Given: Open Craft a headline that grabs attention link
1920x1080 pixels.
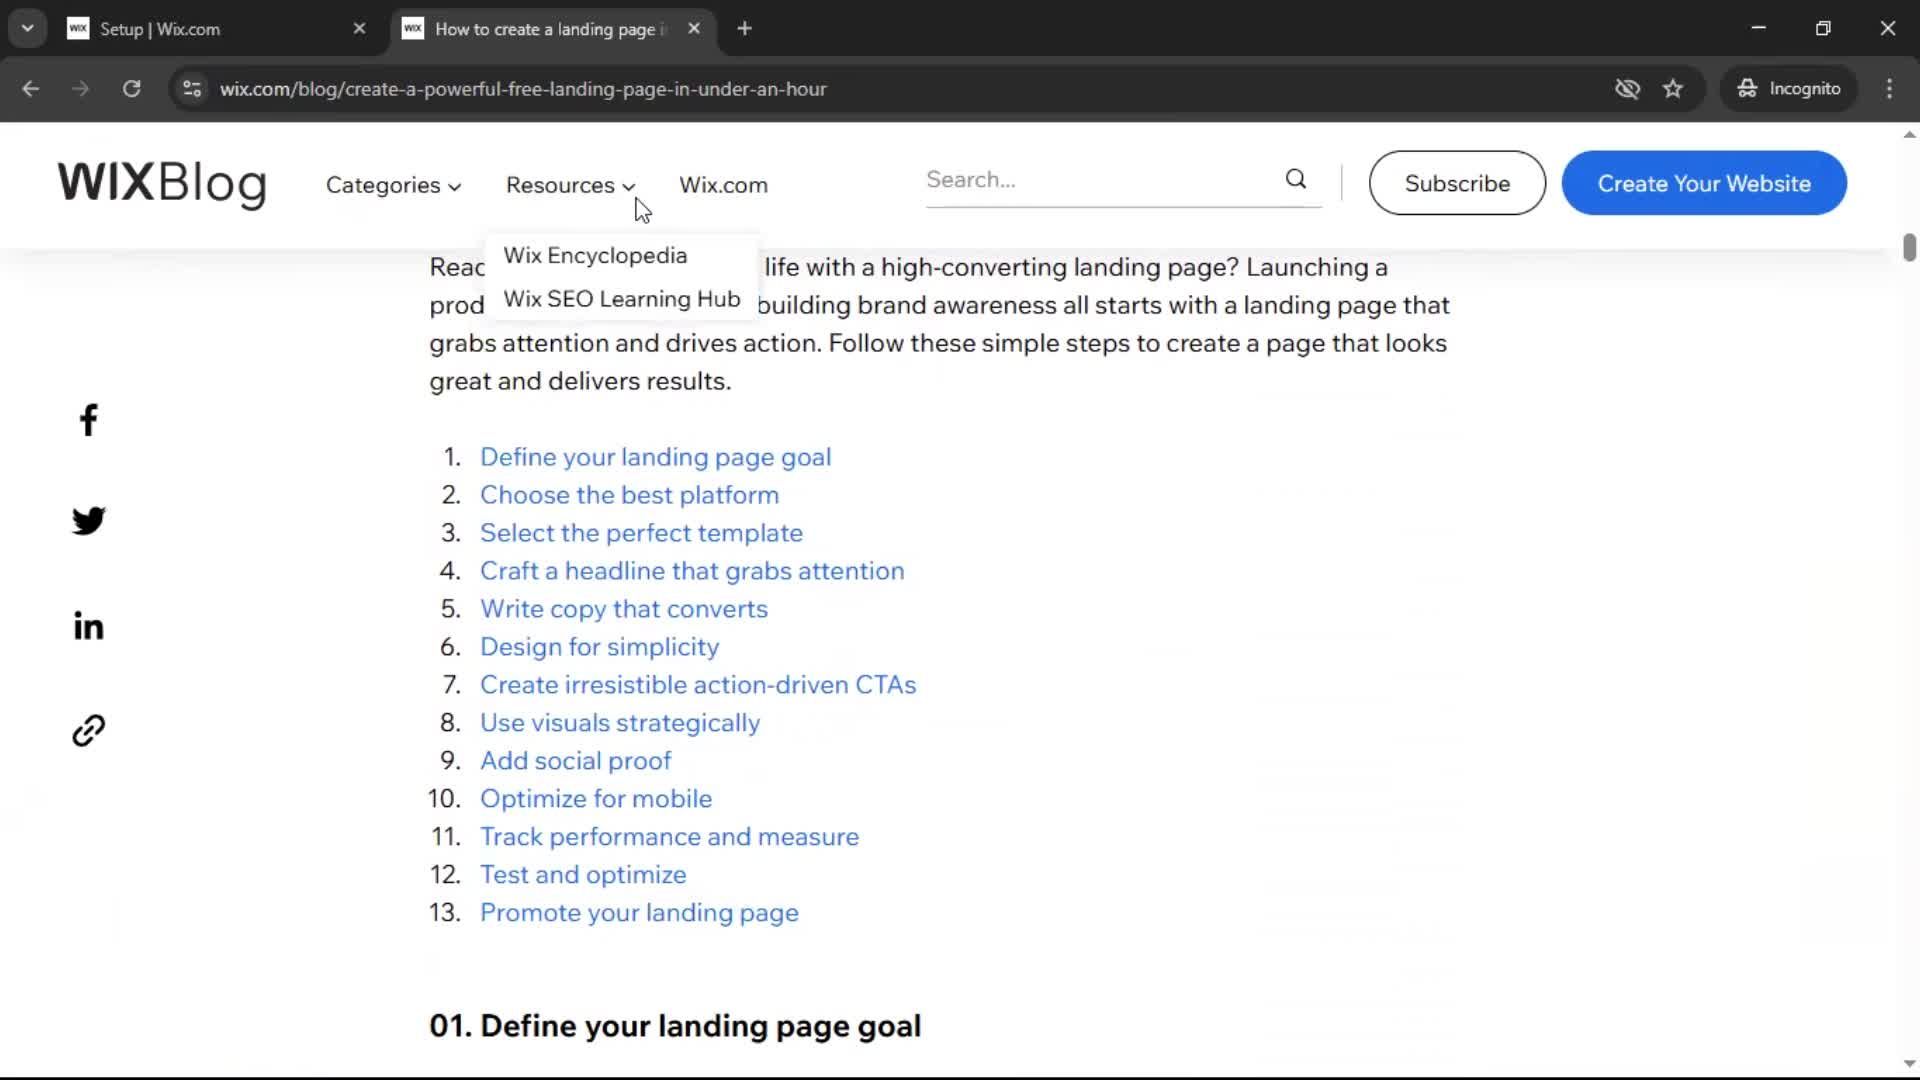Looking at the screenshot, I should tap(692, 571).
